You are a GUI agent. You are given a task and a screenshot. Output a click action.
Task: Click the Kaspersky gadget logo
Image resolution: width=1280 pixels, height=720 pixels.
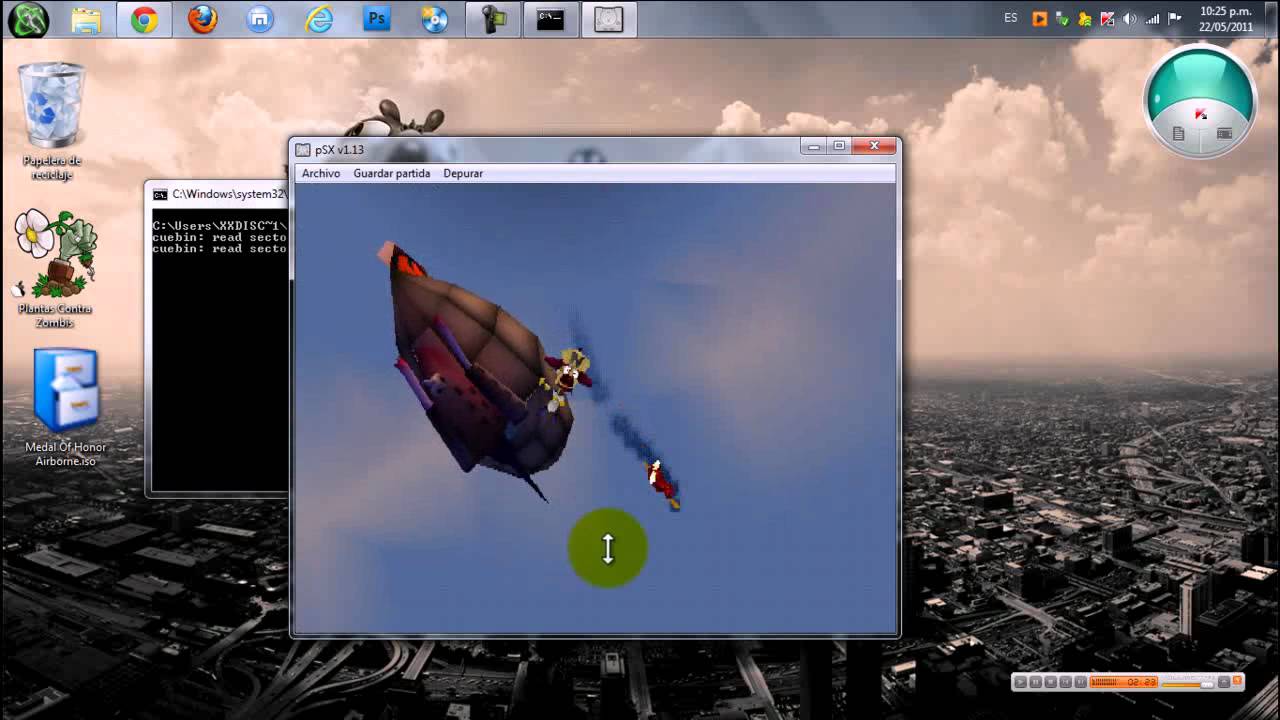pyautogui.click(x=1201, y=115)
